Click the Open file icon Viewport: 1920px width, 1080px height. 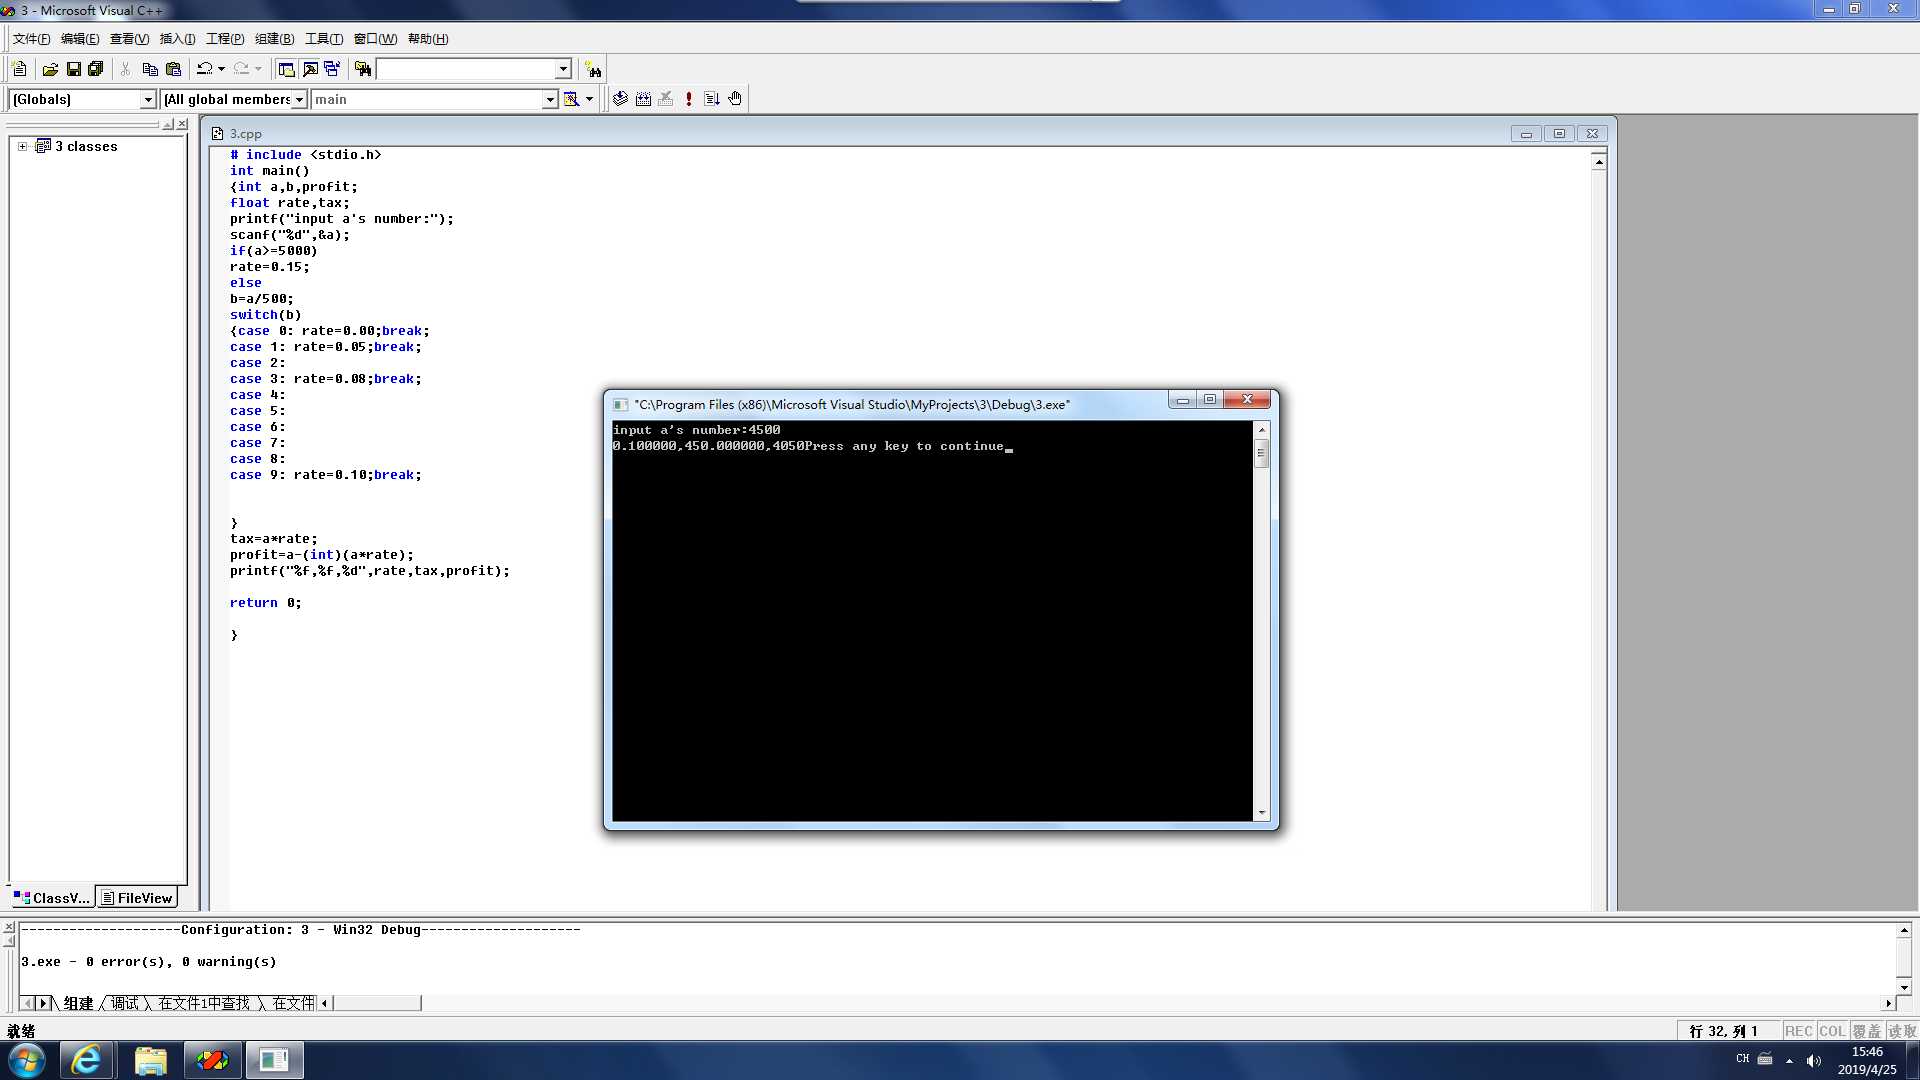[50, 69]
